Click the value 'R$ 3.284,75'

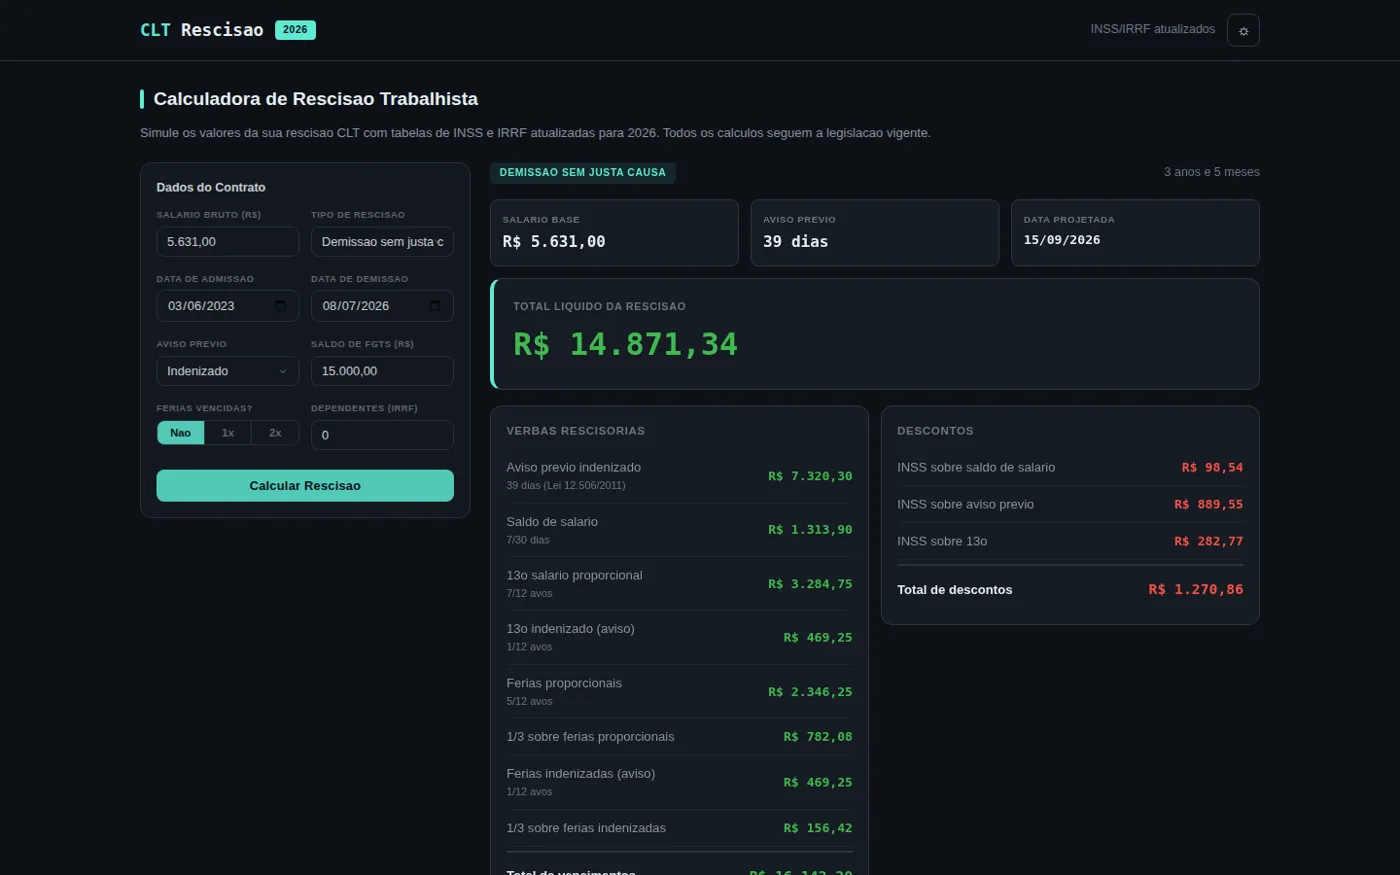(810, 584)
